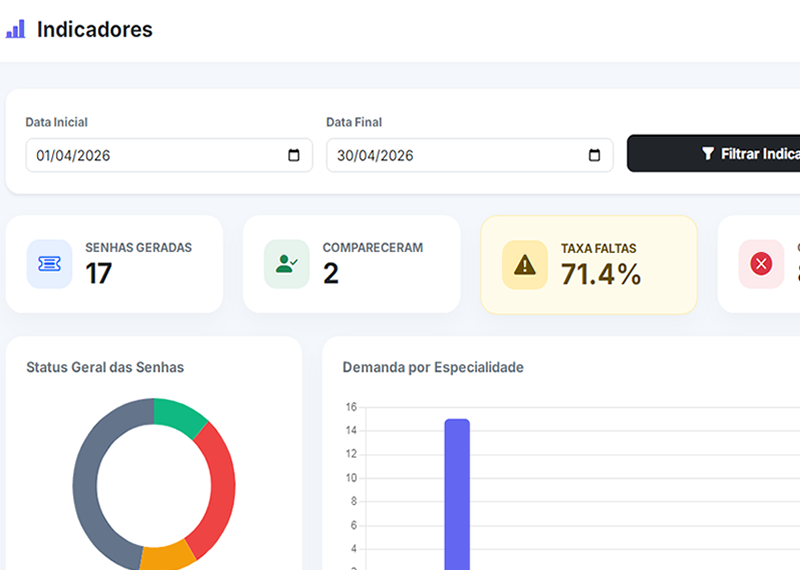This screenshot has height=570, width=800.
Task: Click the orange segment of donut chart
Action: pos(167,557)
